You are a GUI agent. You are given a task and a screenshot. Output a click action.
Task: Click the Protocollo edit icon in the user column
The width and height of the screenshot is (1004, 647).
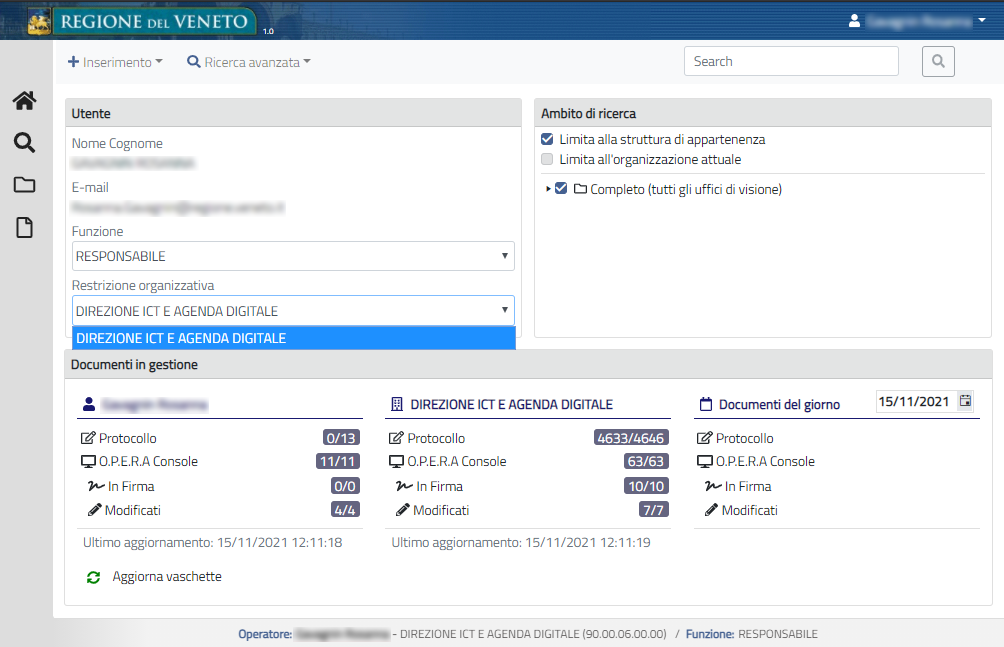tap(88, 438)
